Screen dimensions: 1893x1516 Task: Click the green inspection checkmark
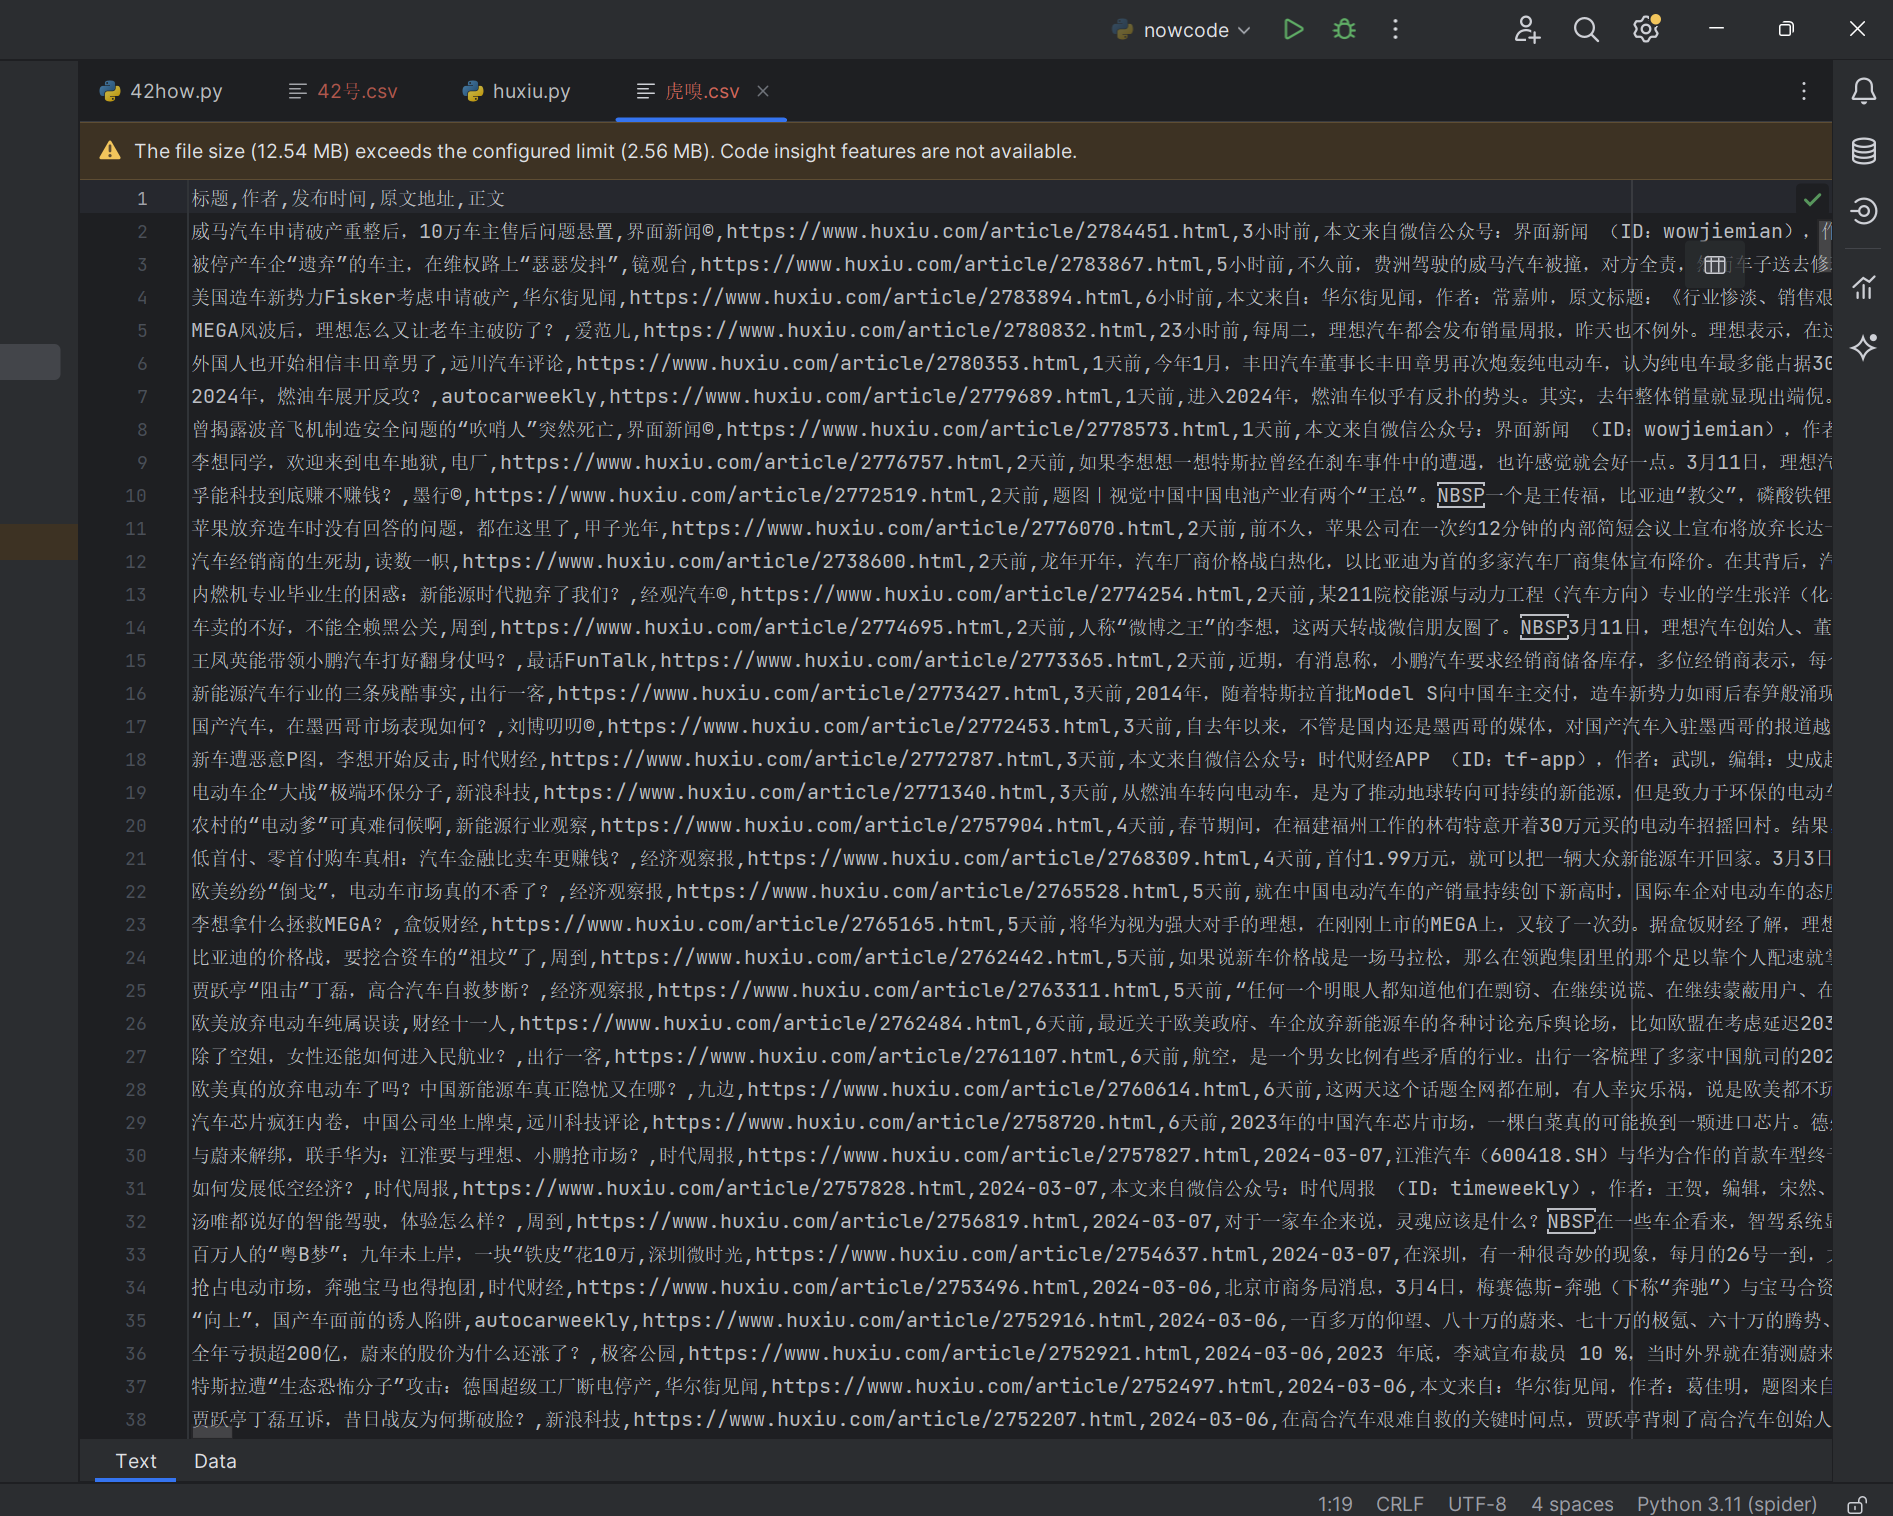click(x=1811, y=199)
